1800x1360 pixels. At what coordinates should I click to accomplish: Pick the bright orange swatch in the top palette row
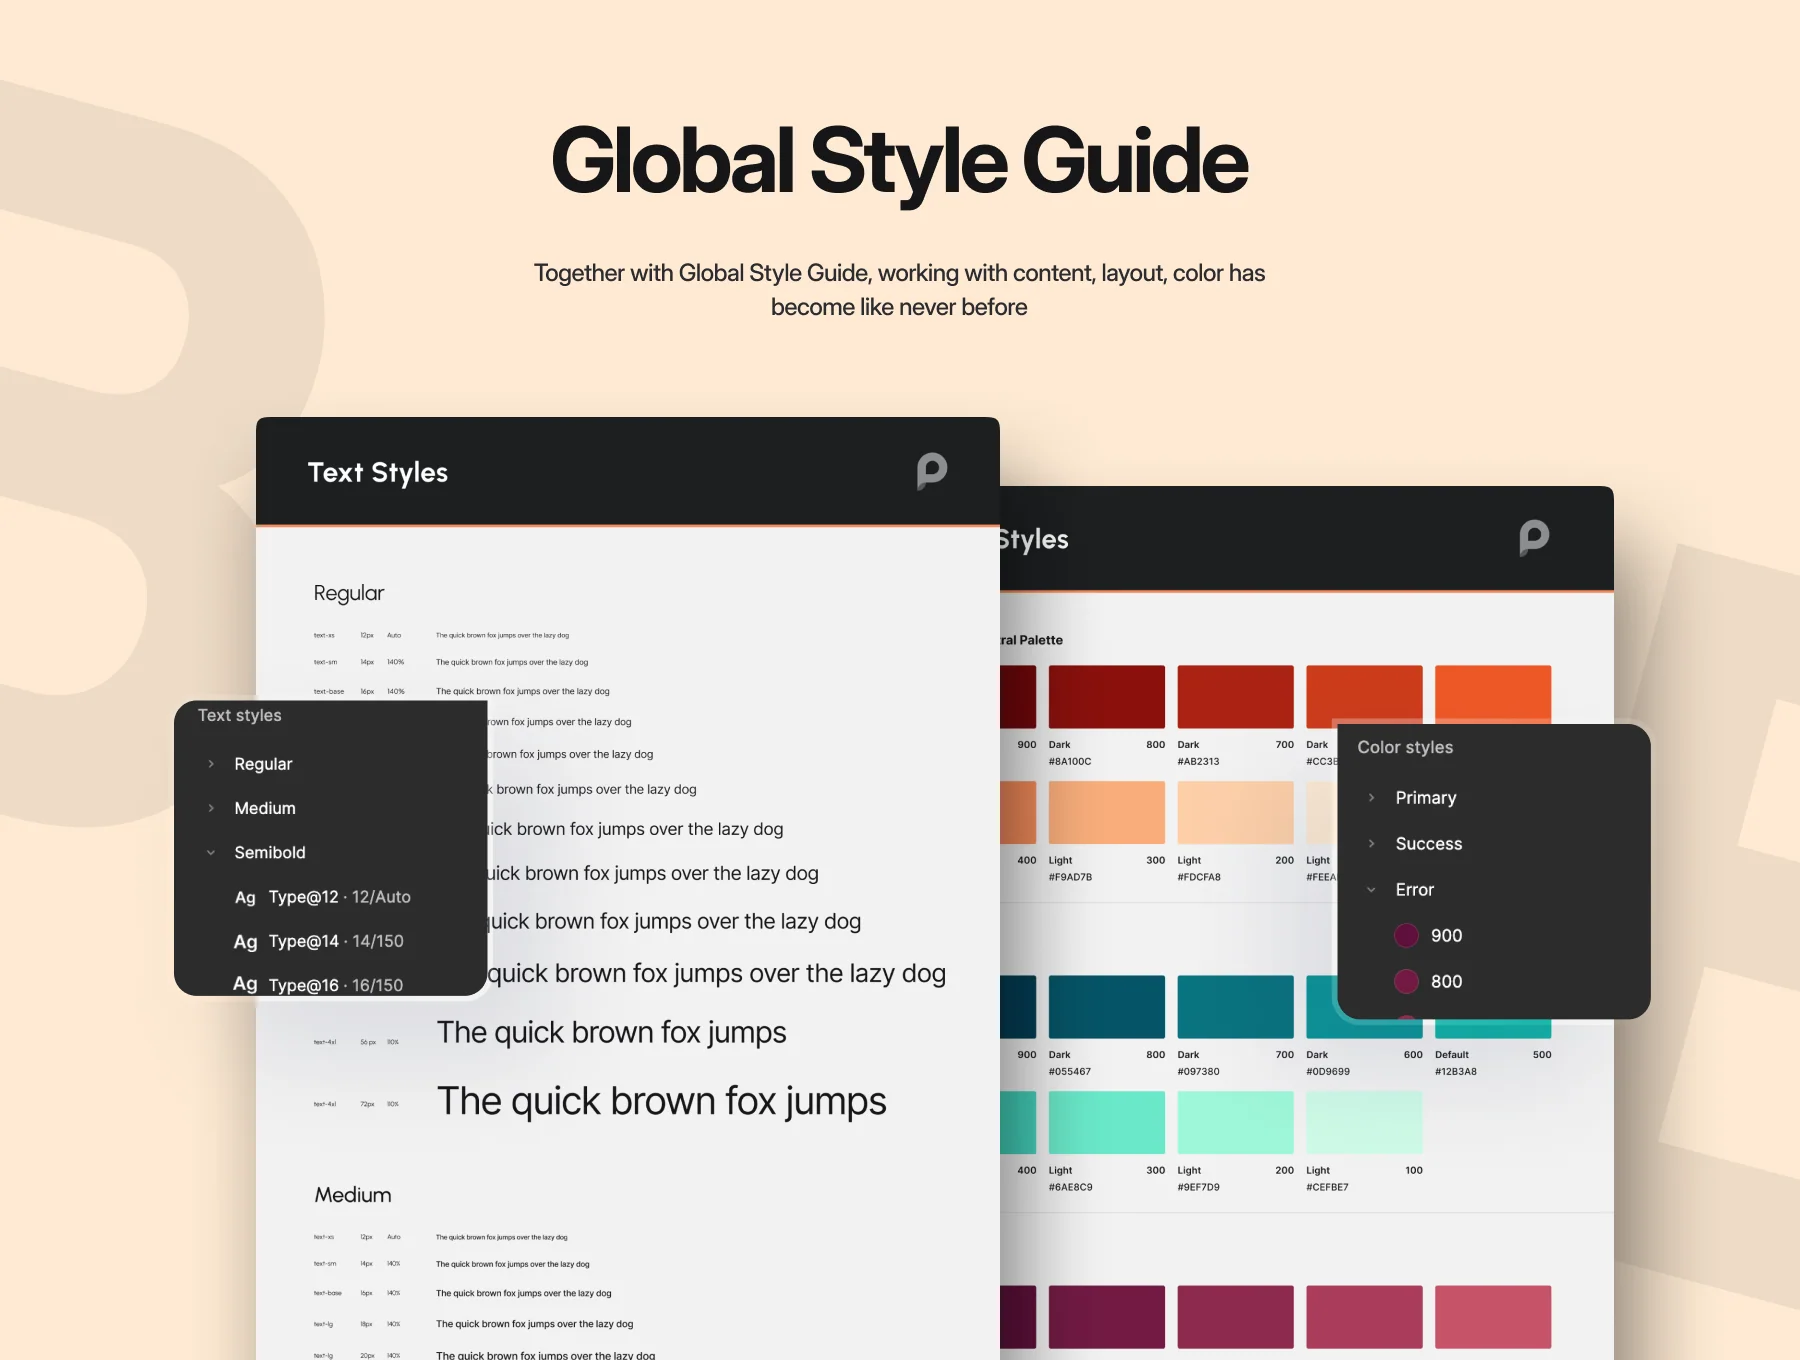[1493, 694]
